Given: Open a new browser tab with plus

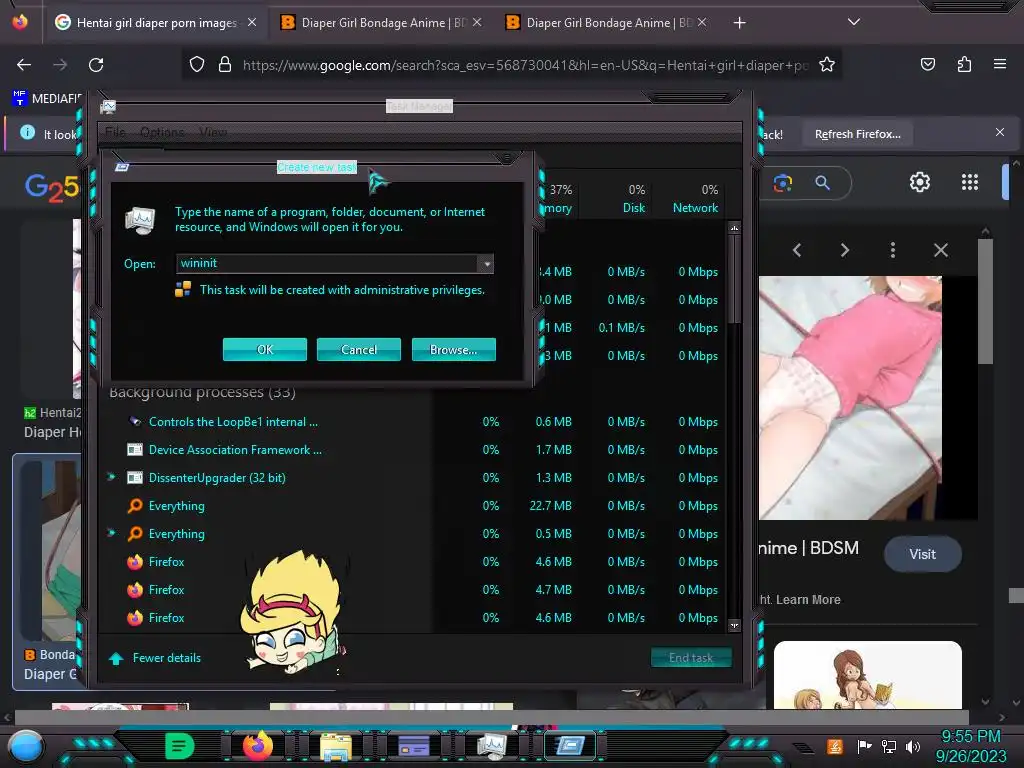Looking at the screenshot, I should (739, 23).
